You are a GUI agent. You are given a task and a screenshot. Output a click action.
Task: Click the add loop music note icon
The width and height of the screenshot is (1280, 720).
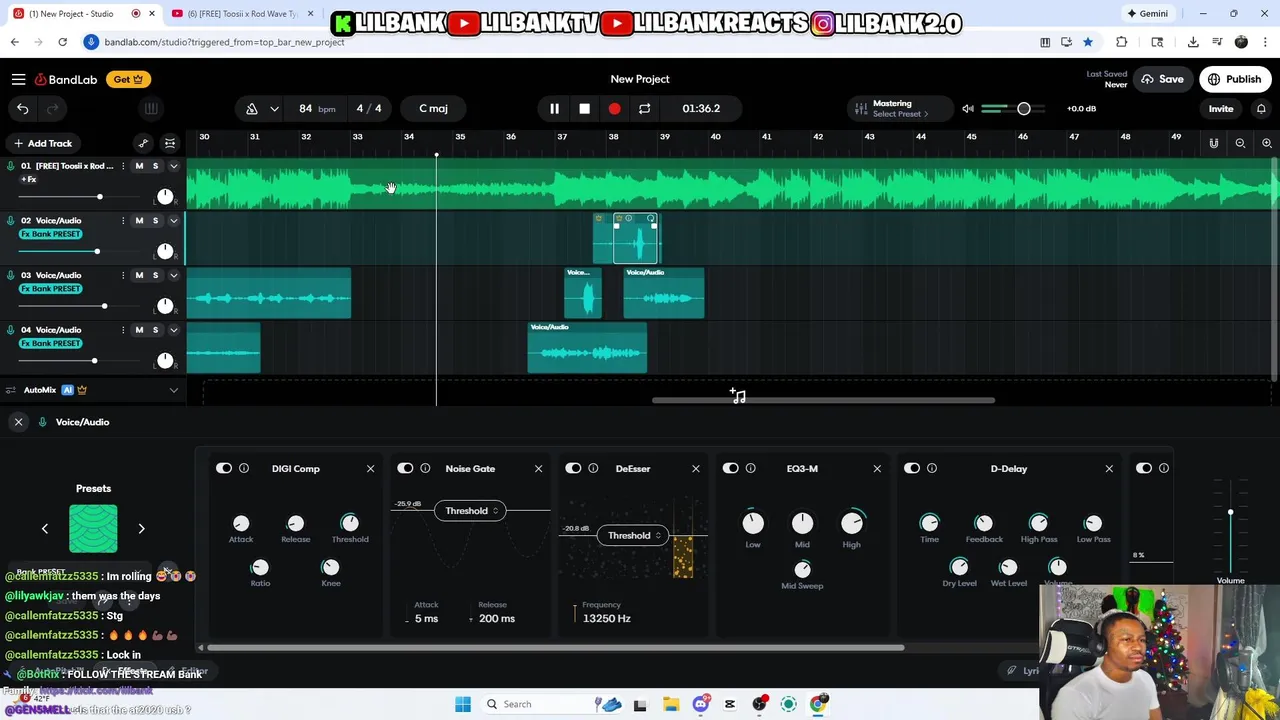(738, 396)
